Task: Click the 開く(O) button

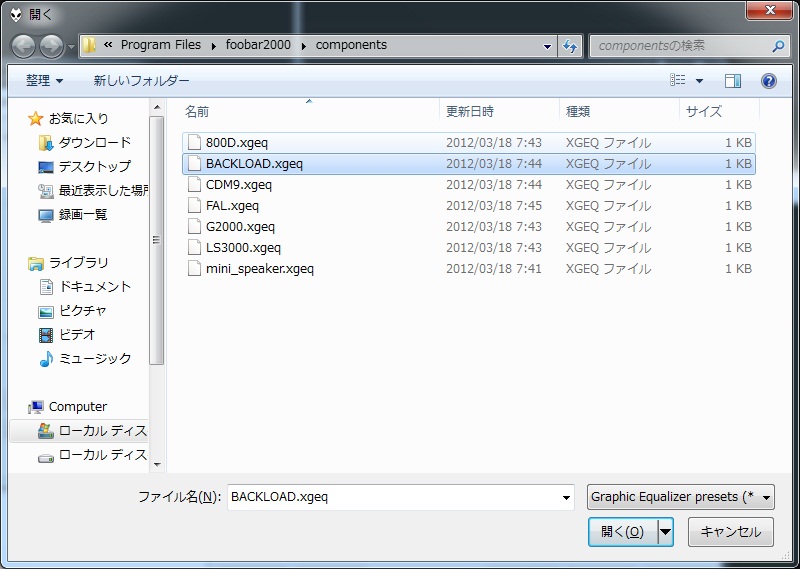Action: tap(623, 532)
